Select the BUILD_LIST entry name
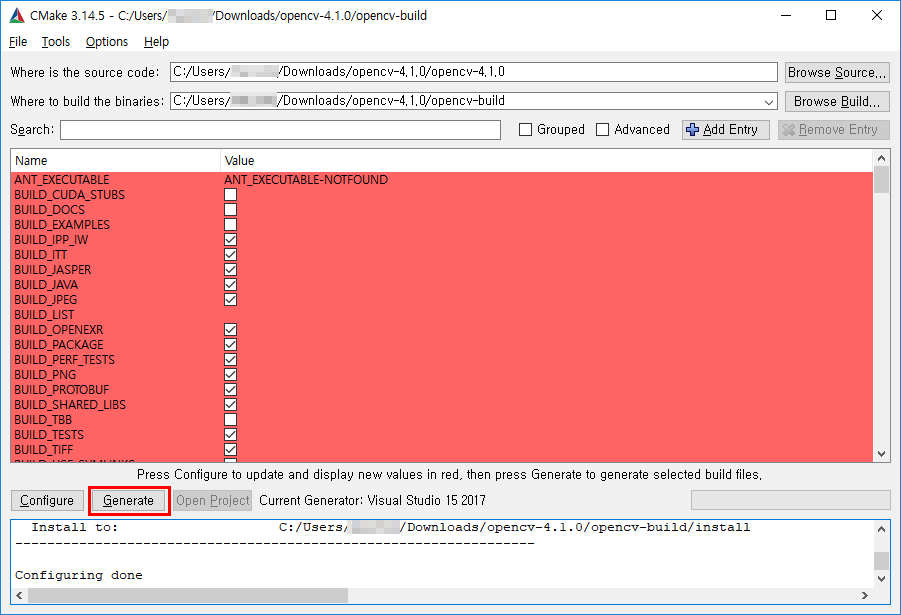 [44, 315]
